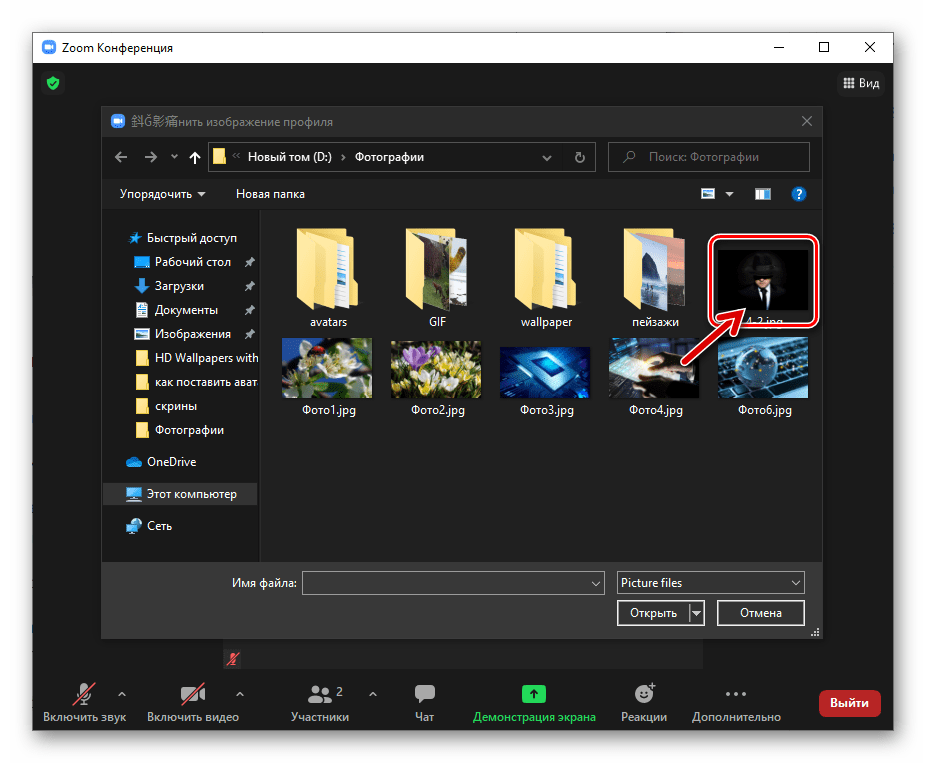Refresh the folder with the reload icon
This screenshot has width=926, height=763.
(x=579, y=157)
